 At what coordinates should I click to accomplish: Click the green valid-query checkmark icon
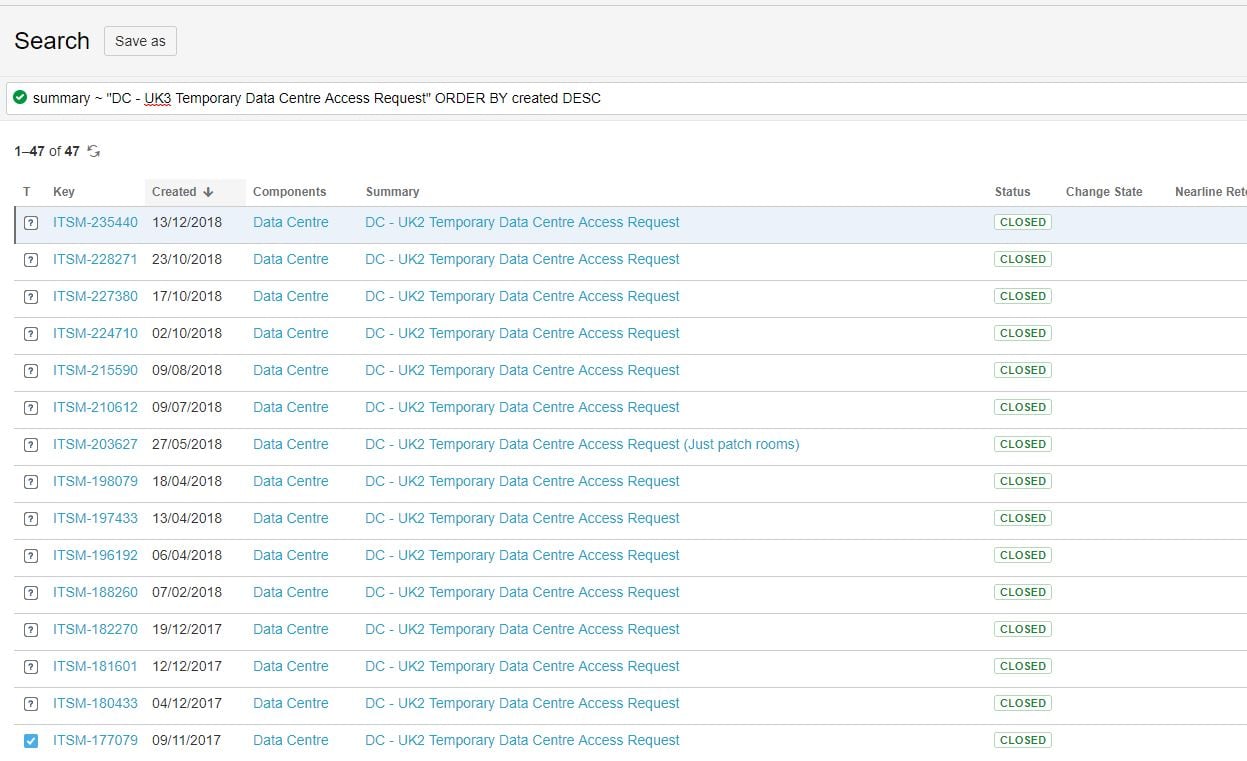pos(20,98)
